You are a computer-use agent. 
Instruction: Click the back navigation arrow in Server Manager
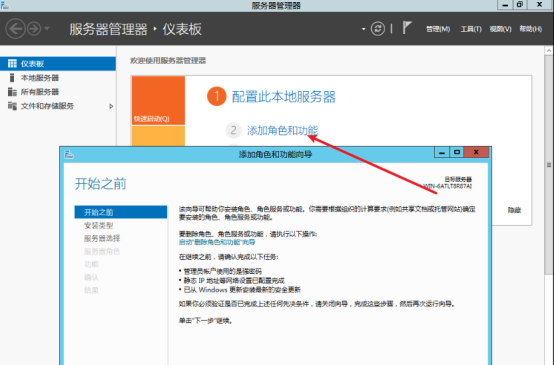(15, 29)
